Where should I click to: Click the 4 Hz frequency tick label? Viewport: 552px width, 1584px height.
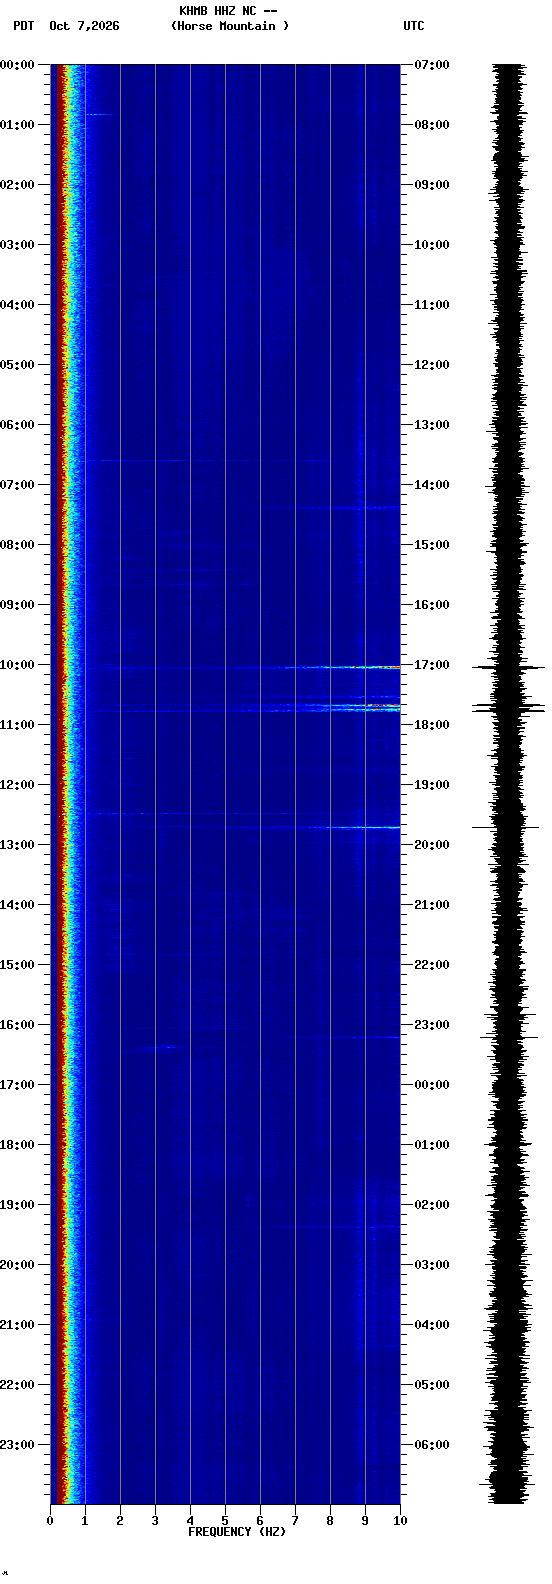190,1521
